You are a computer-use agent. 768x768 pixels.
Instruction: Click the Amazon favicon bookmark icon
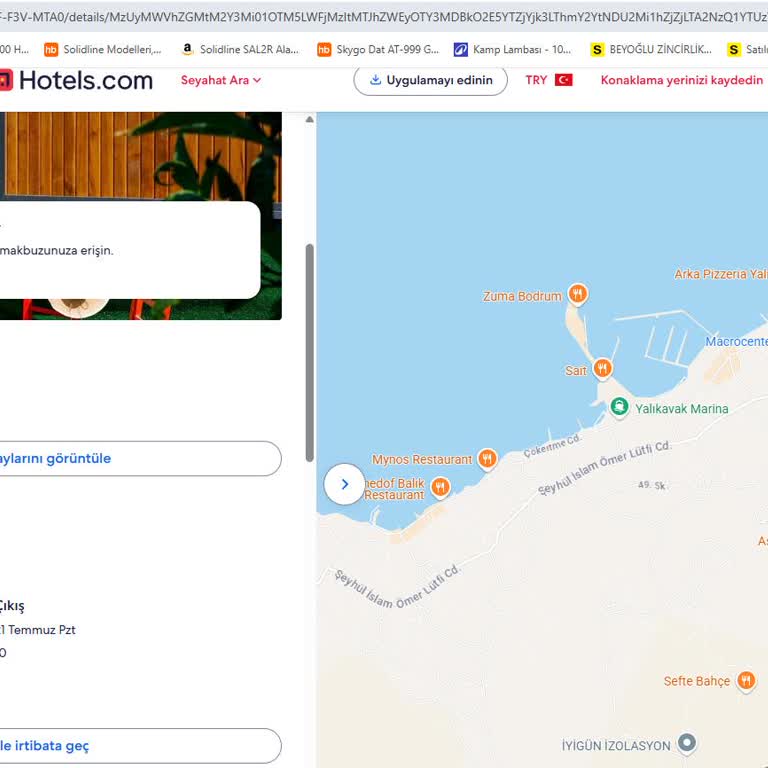click(187, 49)
